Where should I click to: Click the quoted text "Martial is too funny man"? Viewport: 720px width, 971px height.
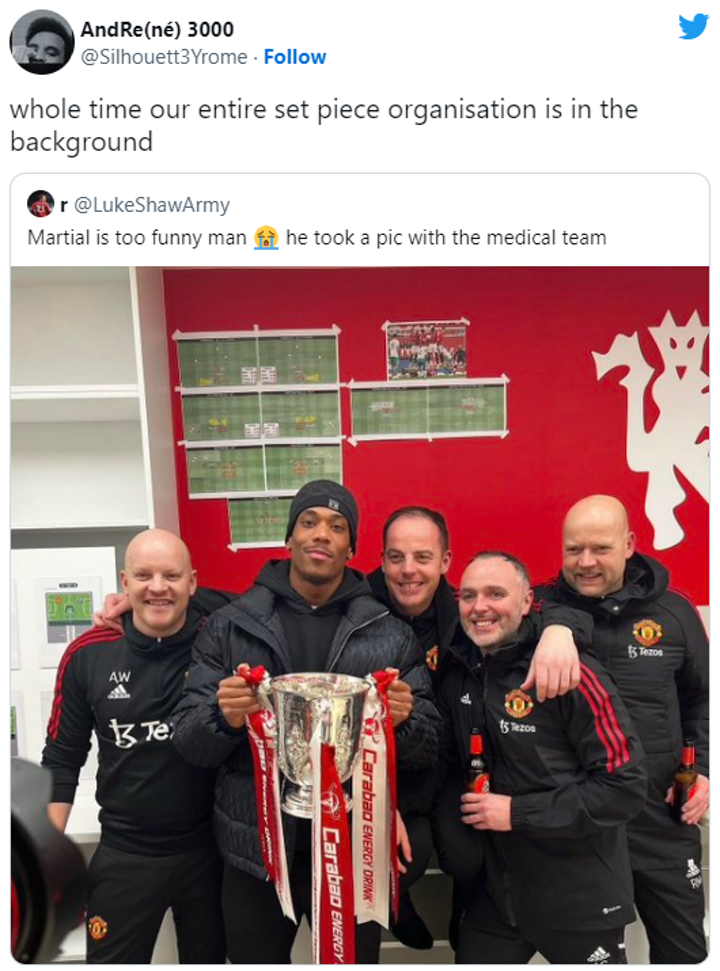pos(137,237)
